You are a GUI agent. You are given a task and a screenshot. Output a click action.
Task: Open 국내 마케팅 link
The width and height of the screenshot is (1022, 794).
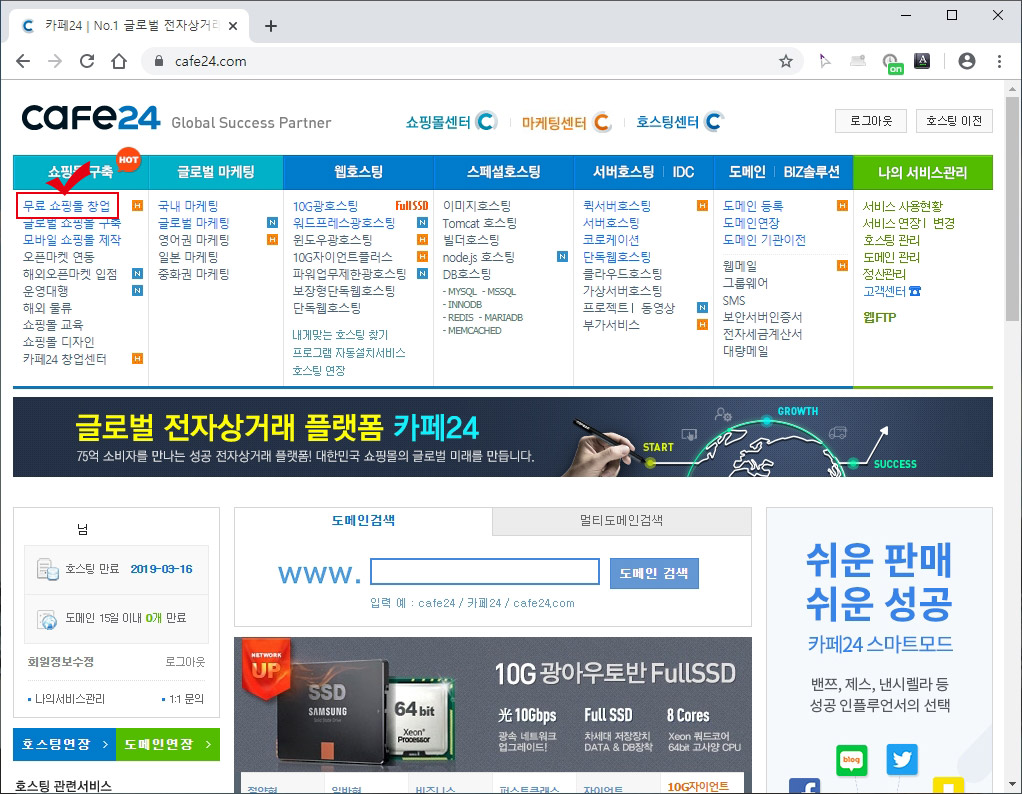(x=188, y=206)
